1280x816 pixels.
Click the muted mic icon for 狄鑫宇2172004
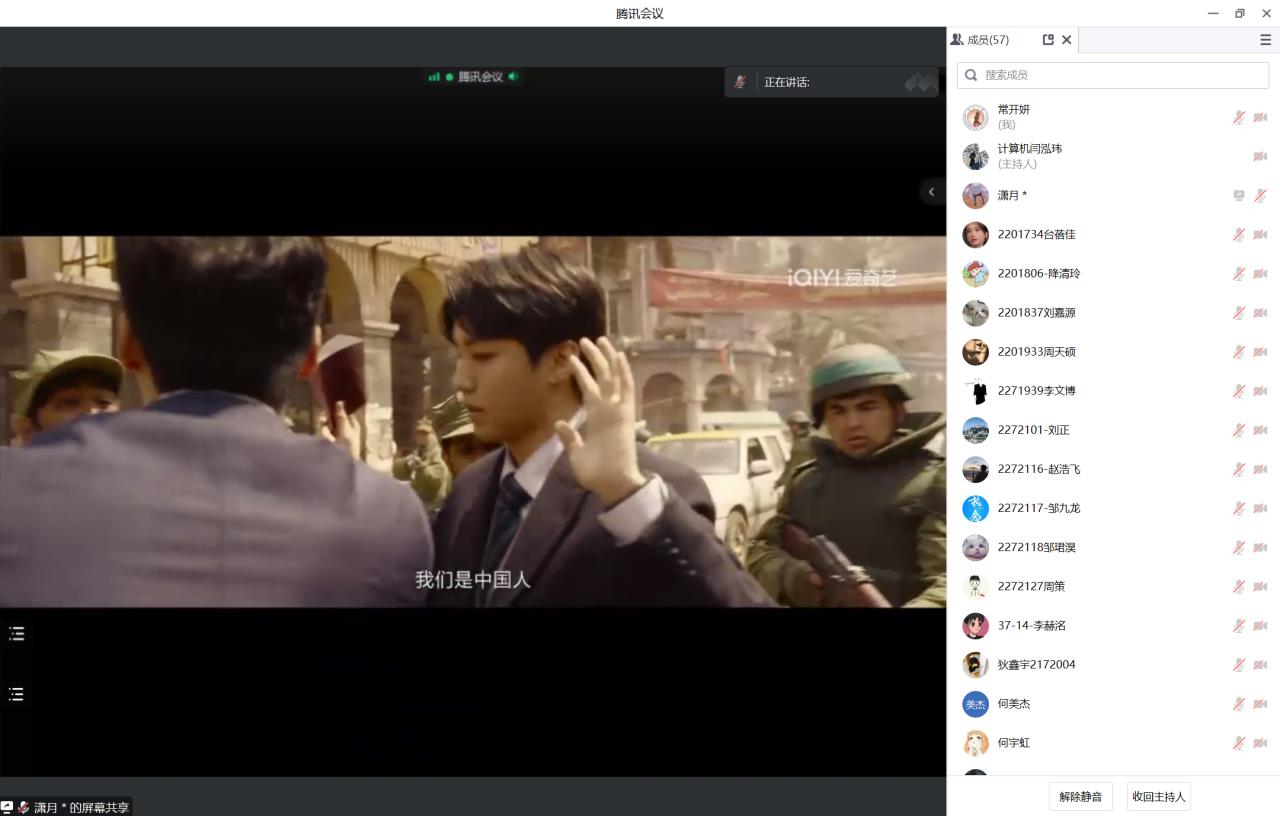pos(1239,665)
